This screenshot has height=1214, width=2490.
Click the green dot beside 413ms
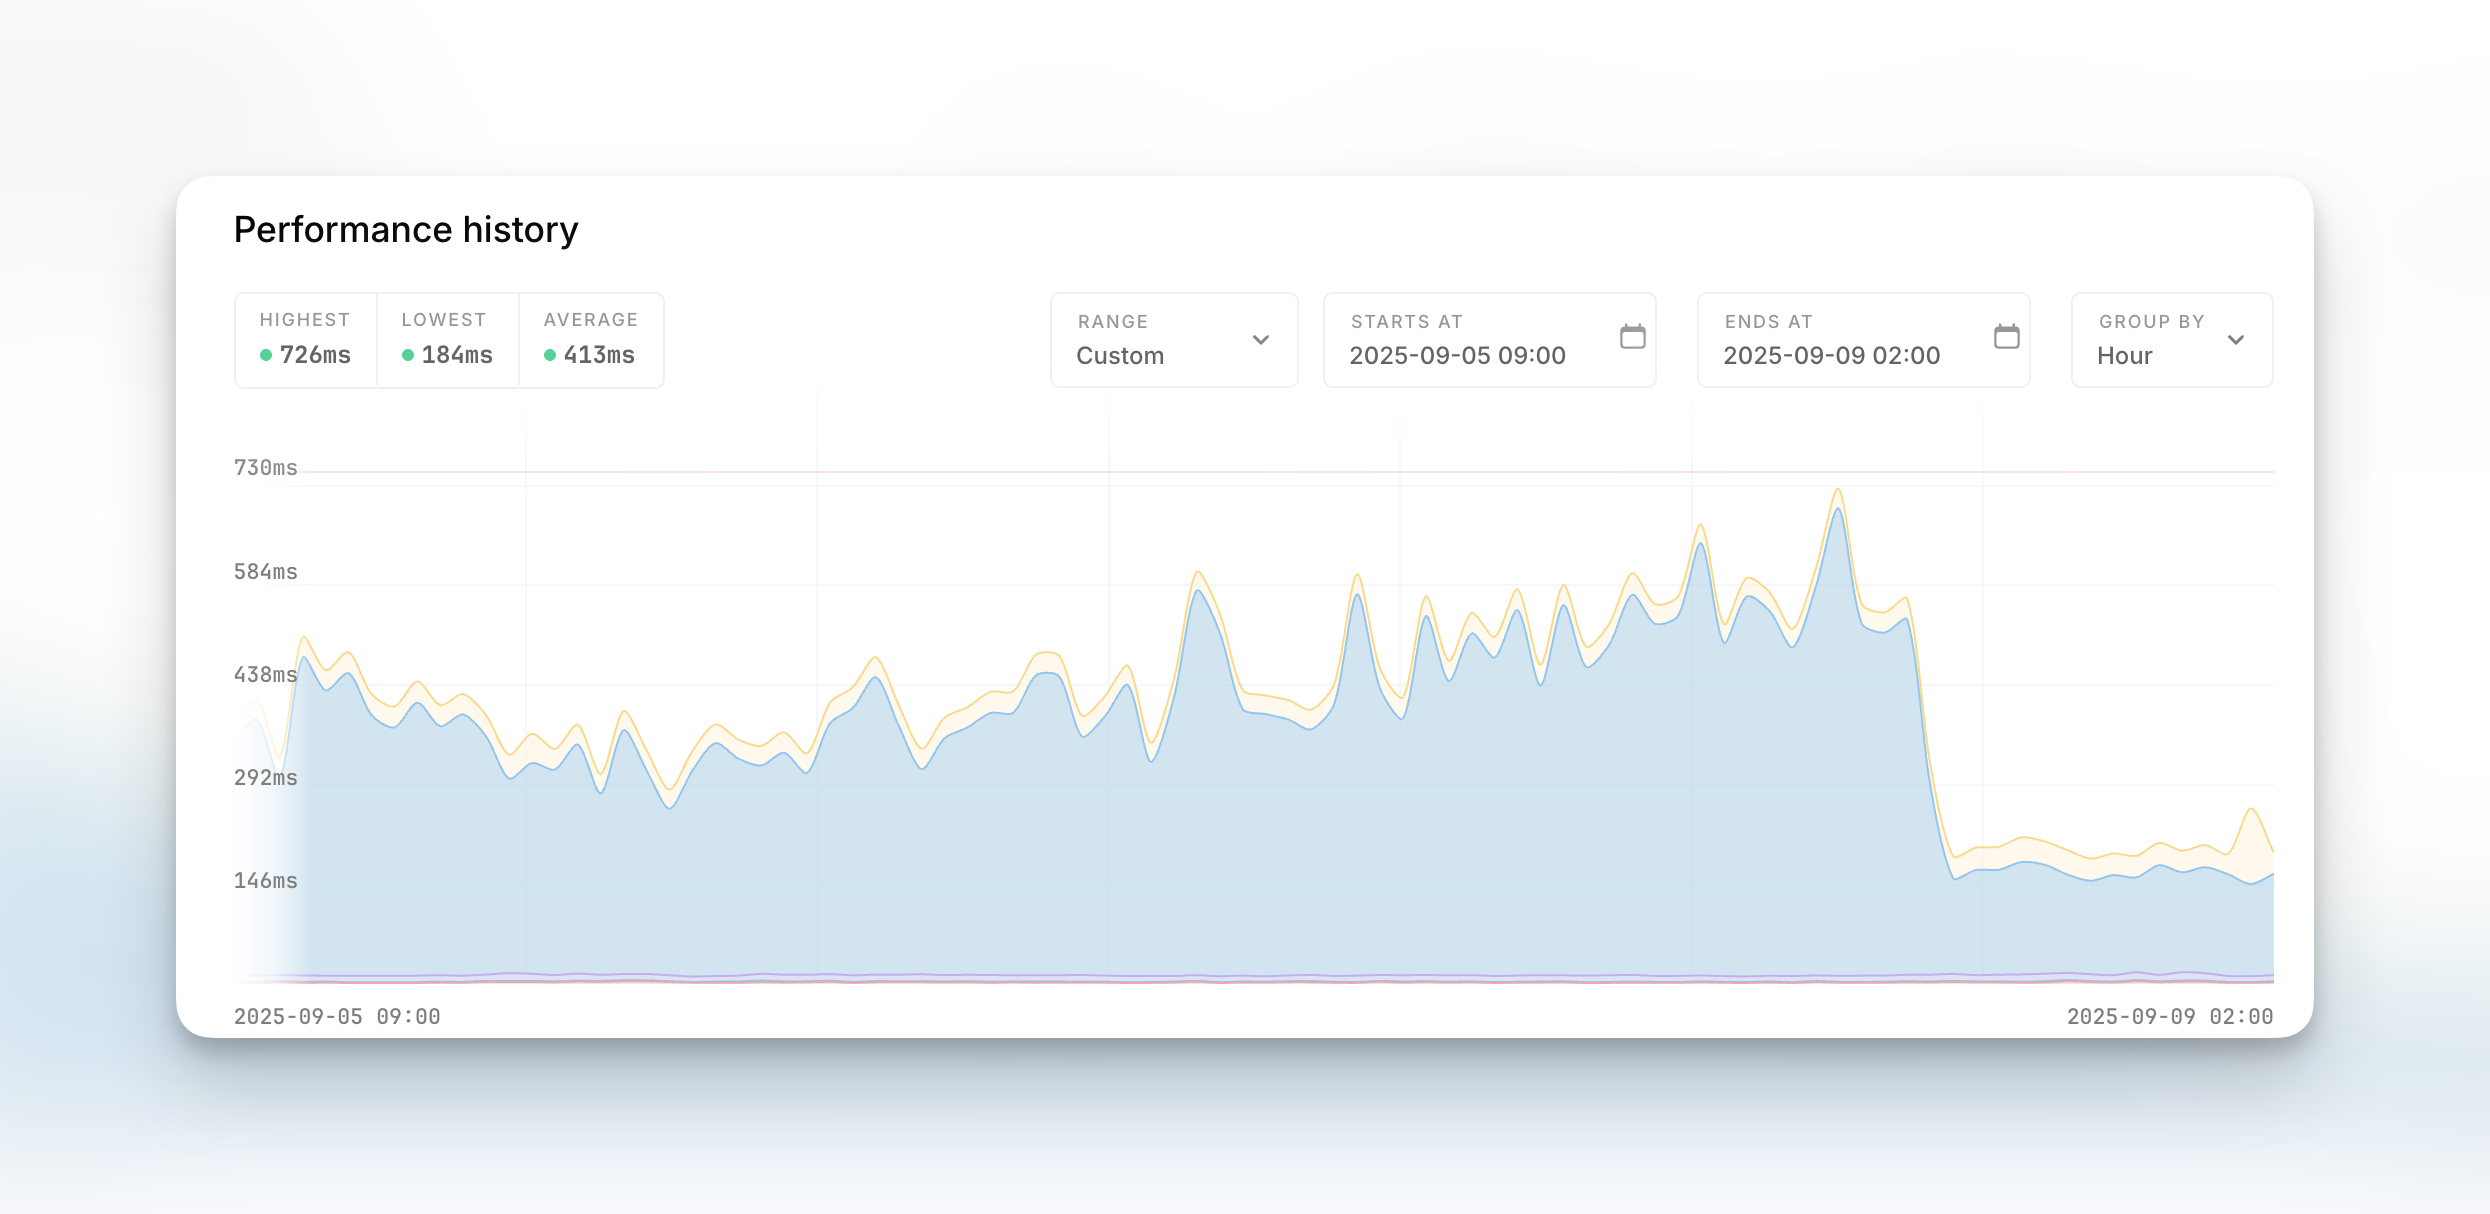click(x=550, y=355)
